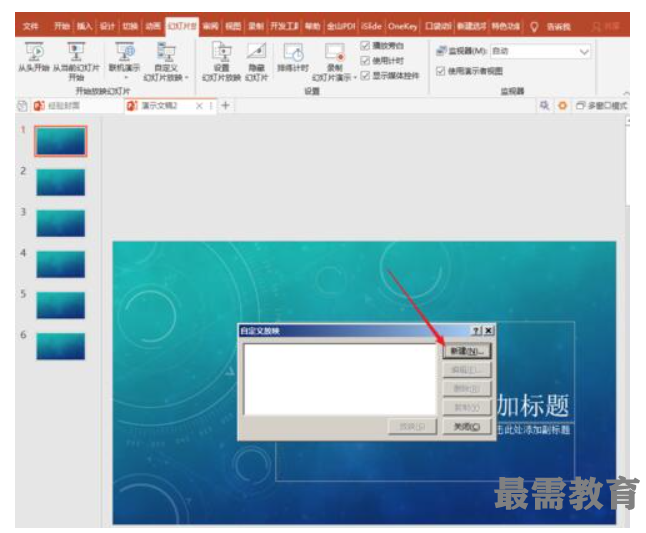Select slide 1 thumbnail
Viewport: 646px width, 533px height.
61,141
